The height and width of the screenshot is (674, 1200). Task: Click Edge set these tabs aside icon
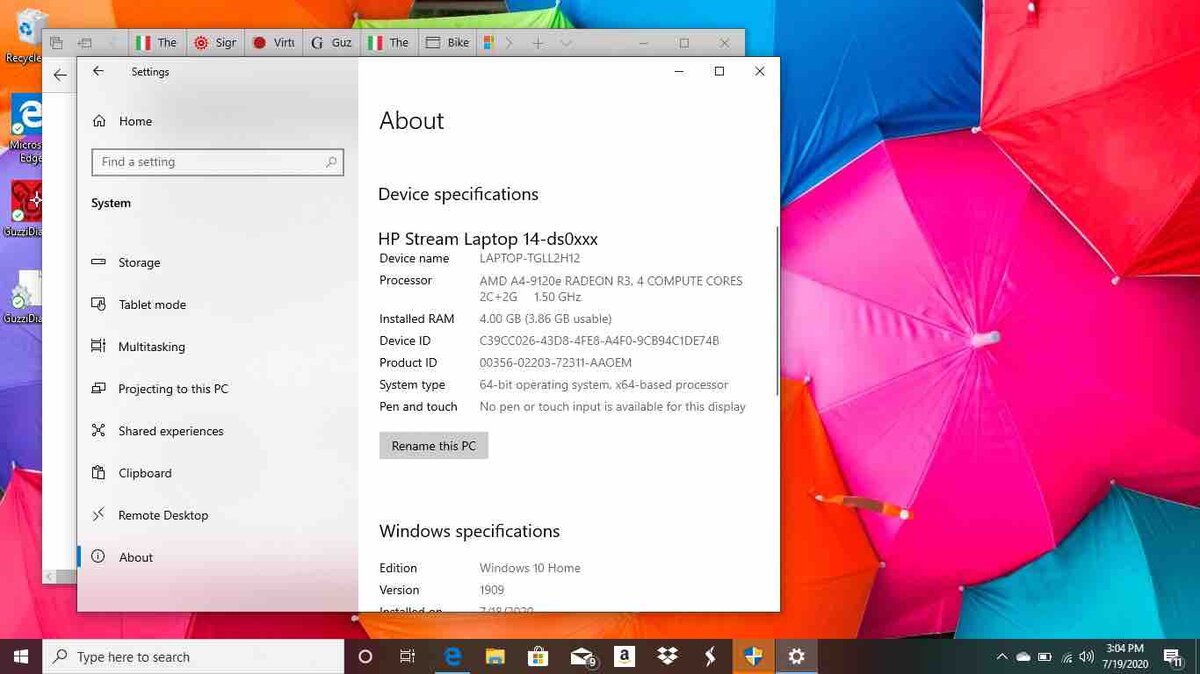click(85, 43)
